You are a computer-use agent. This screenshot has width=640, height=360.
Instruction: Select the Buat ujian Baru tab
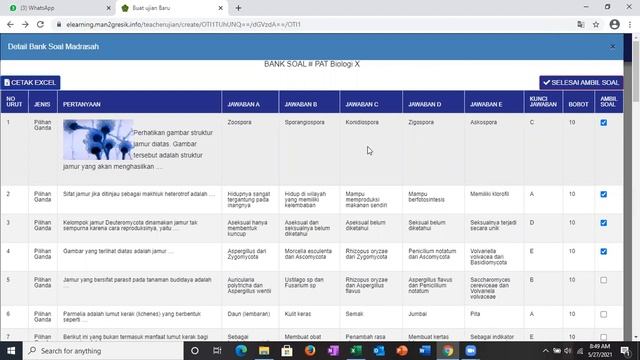tap(171, 8)
